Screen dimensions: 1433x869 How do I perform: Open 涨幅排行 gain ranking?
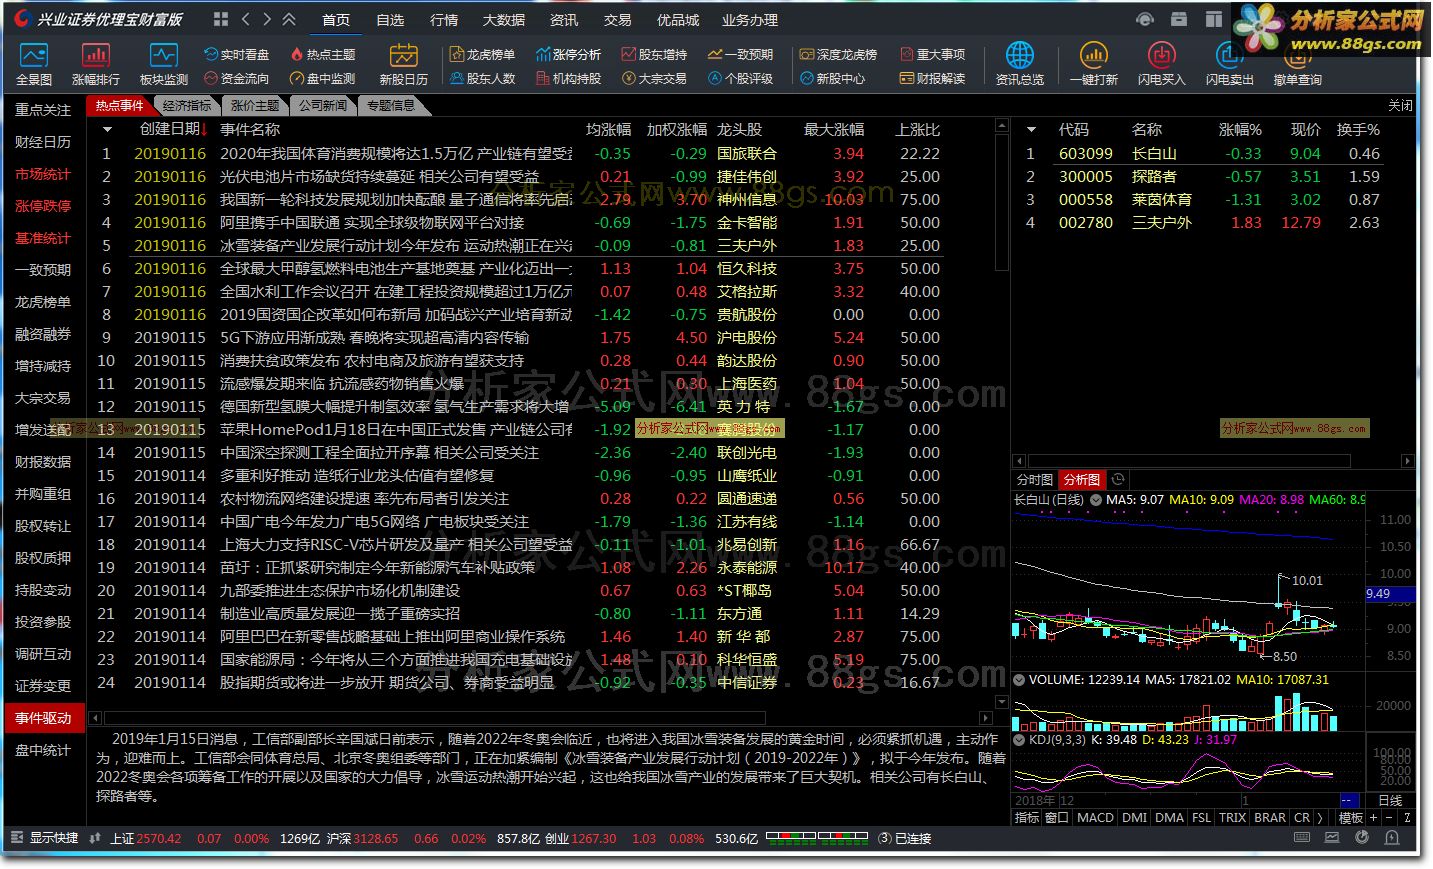tap(95, 64)
